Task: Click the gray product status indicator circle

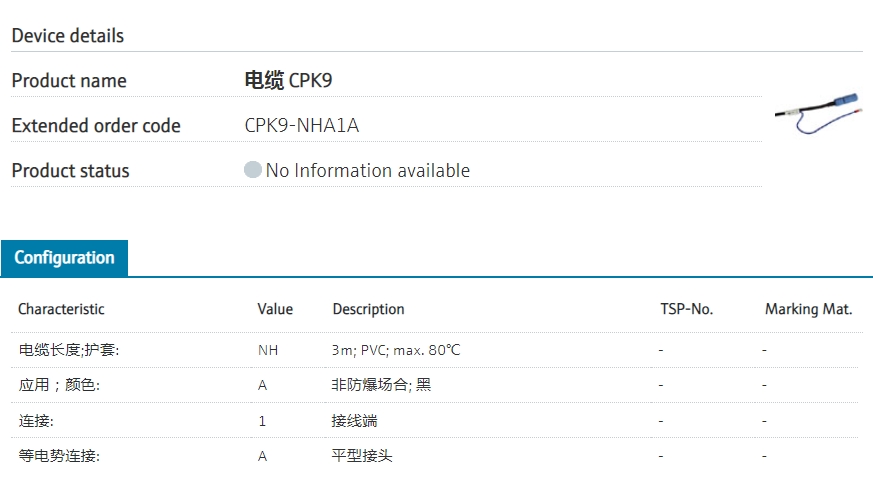Action: tap(253, 170)
